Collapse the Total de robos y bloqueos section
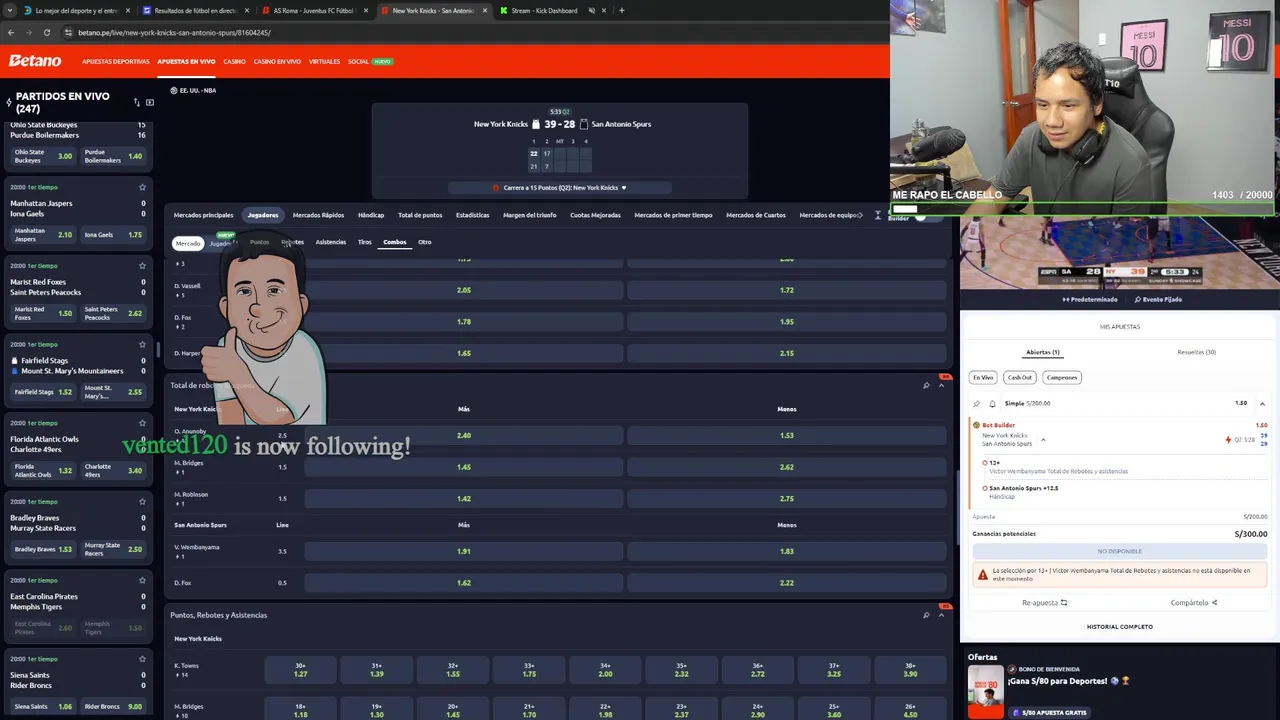Image resolution: width=1280 pixels, height=720 pixels. (x=941, y=385)
